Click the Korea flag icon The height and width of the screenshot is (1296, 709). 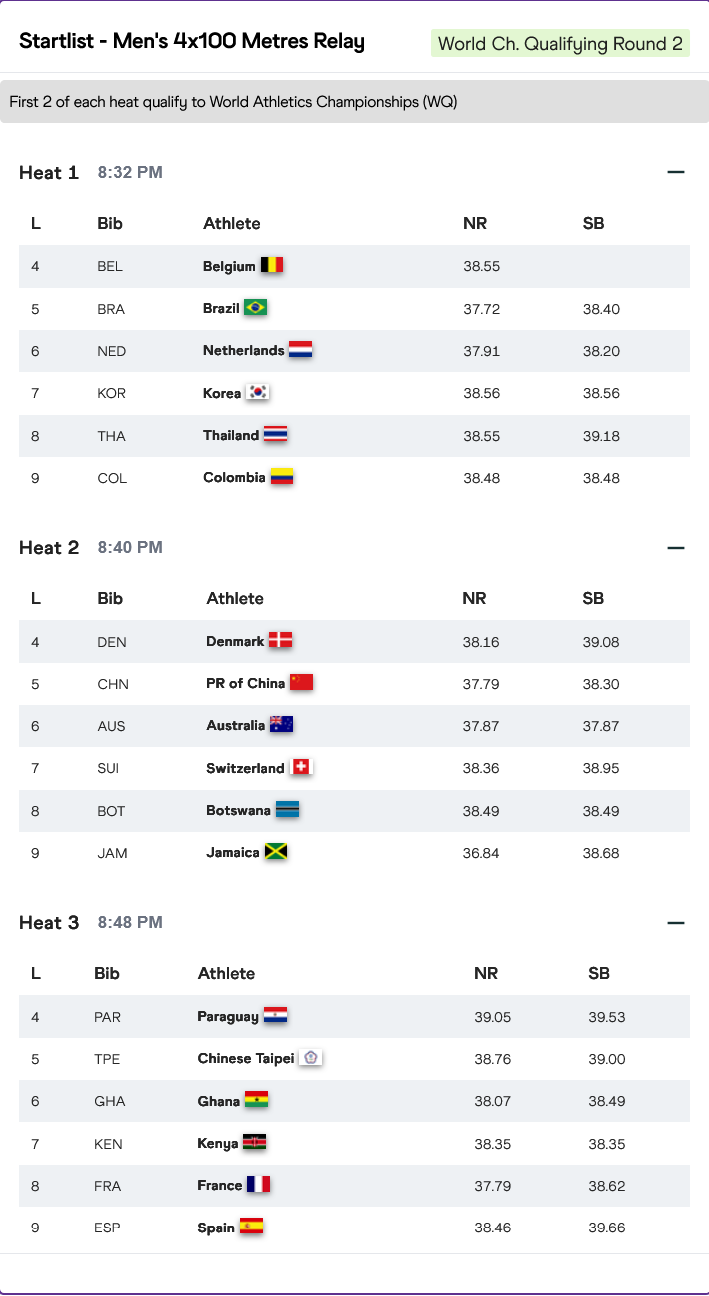click(257, 393)
